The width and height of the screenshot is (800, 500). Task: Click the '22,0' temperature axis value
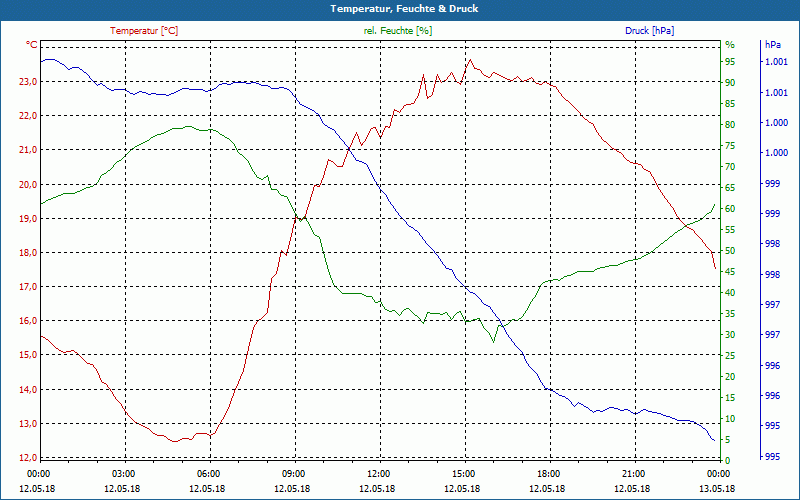(28, 116)
